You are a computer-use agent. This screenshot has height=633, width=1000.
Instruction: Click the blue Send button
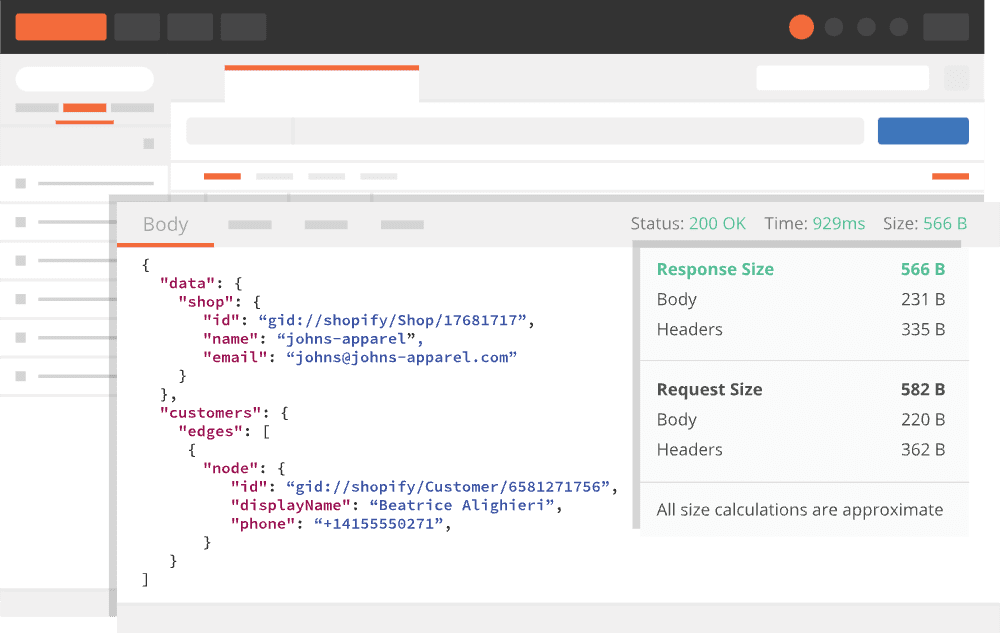tap(923, 131)
